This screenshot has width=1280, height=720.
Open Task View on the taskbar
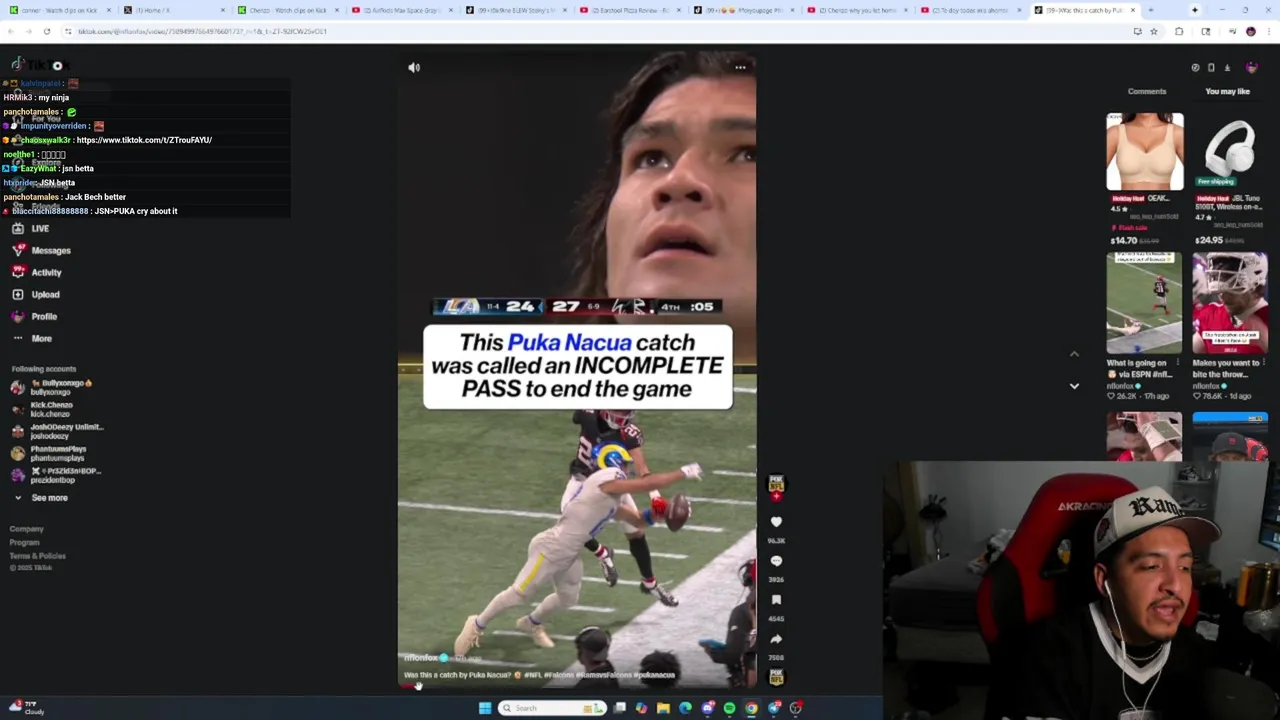pyautogui.click(x=619, y=708)
